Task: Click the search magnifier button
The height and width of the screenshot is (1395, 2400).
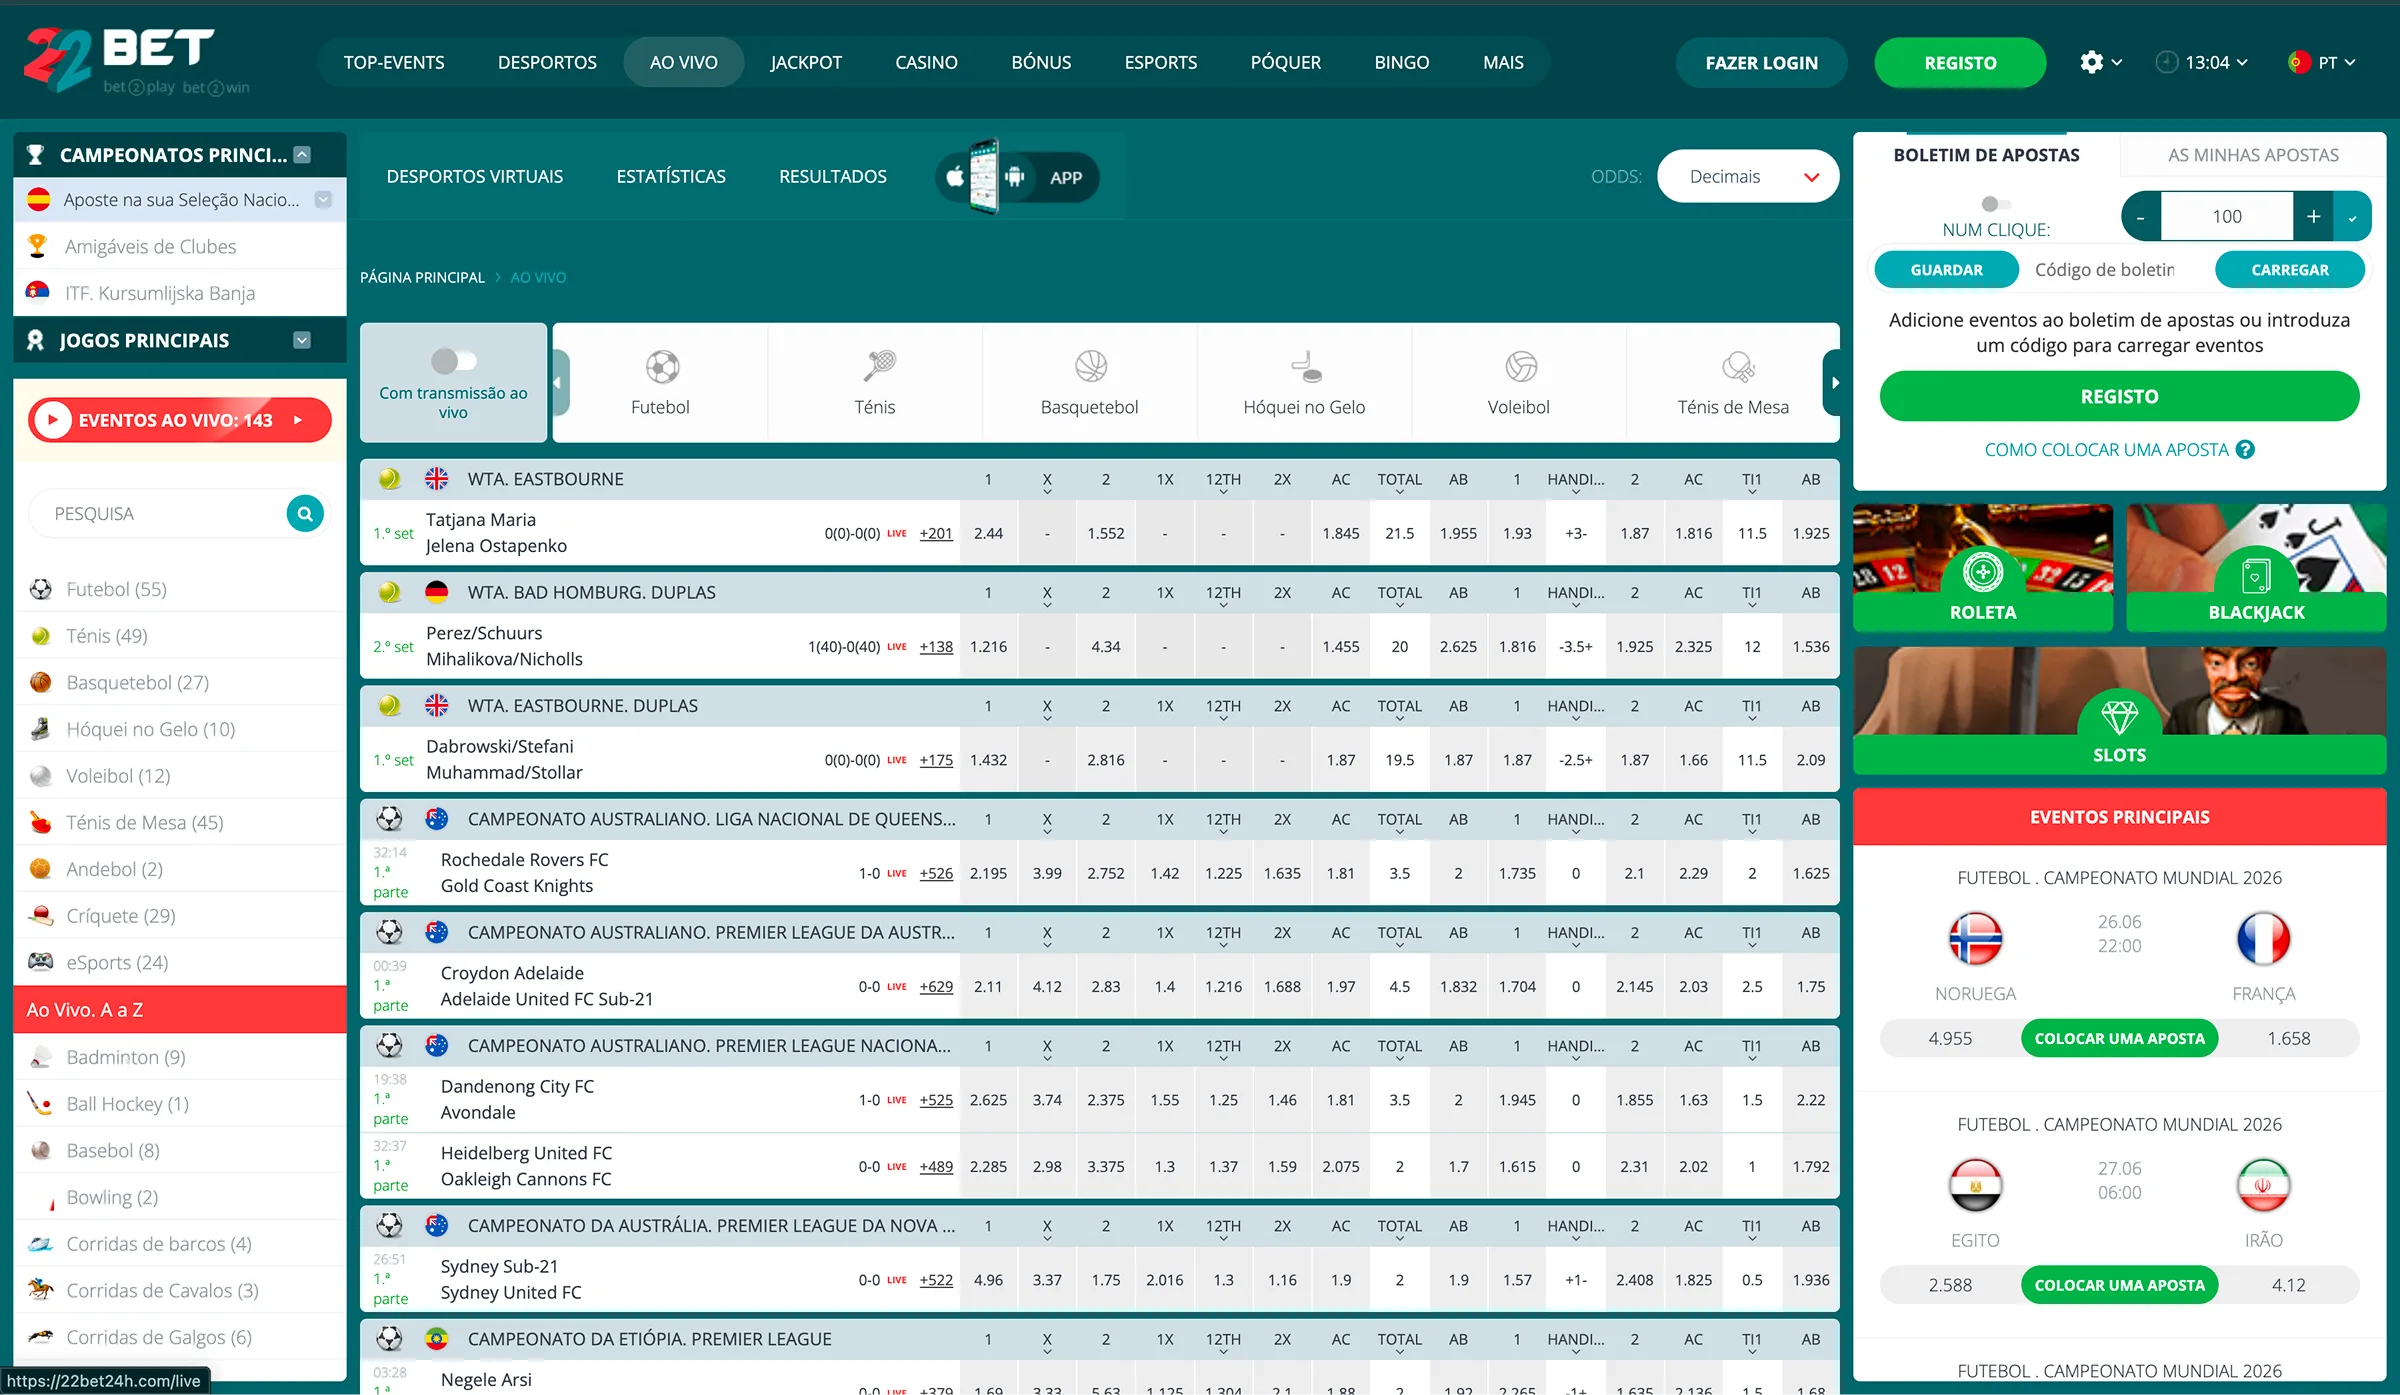Action: 305,514
